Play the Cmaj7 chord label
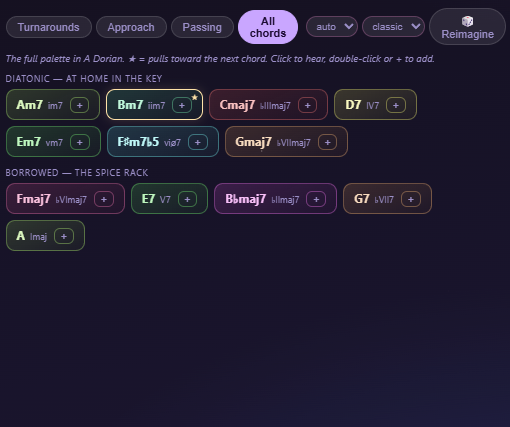This screenshot has height=427, width=510. pos(237,105)
